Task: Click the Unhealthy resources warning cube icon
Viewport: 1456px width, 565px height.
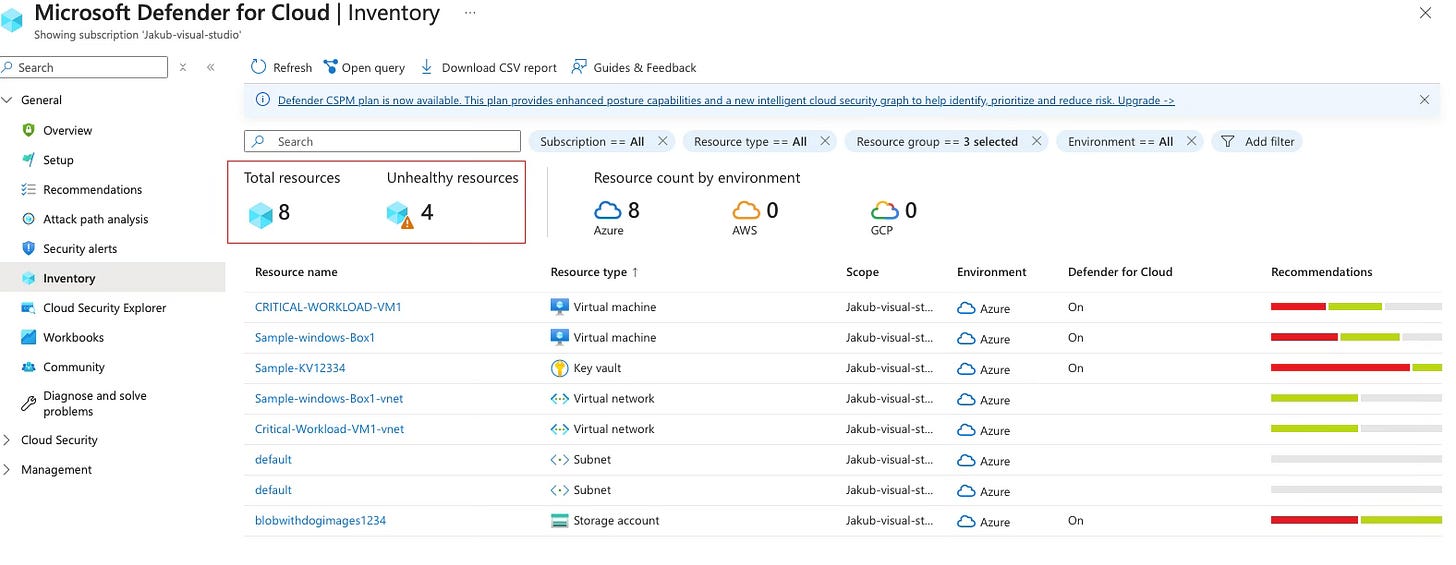Action: pos(400,214)
